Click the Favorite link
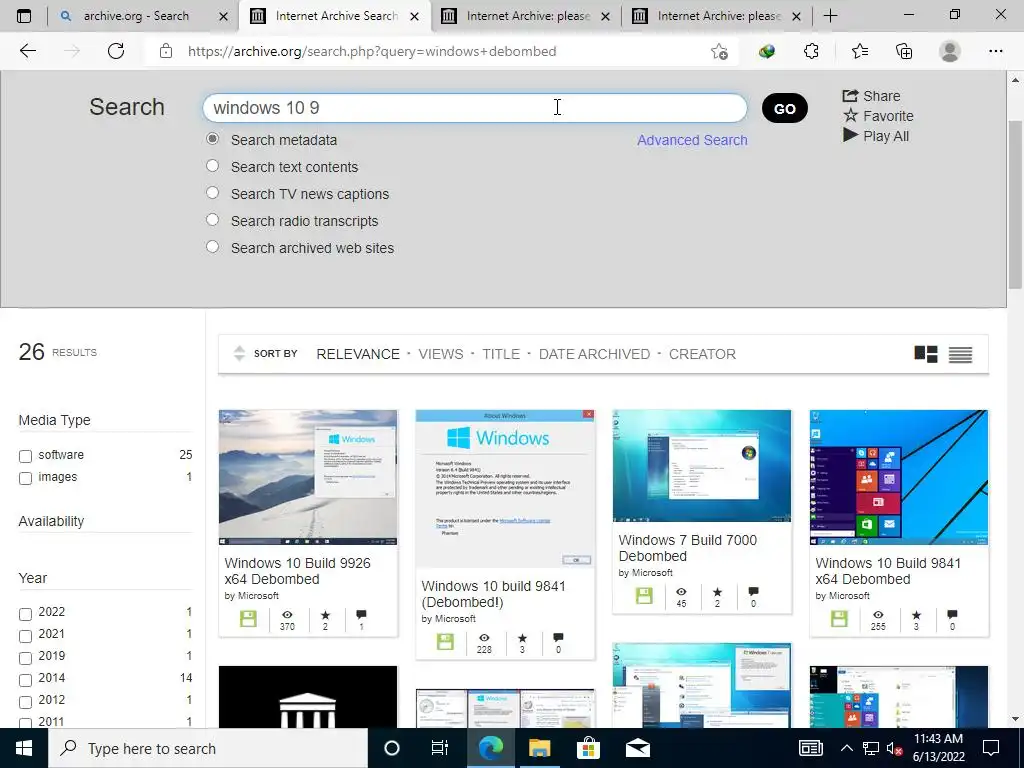Image resolution: width=1024 pixels, height=768 pixels. pyautogui.click(x=878, y=116)
